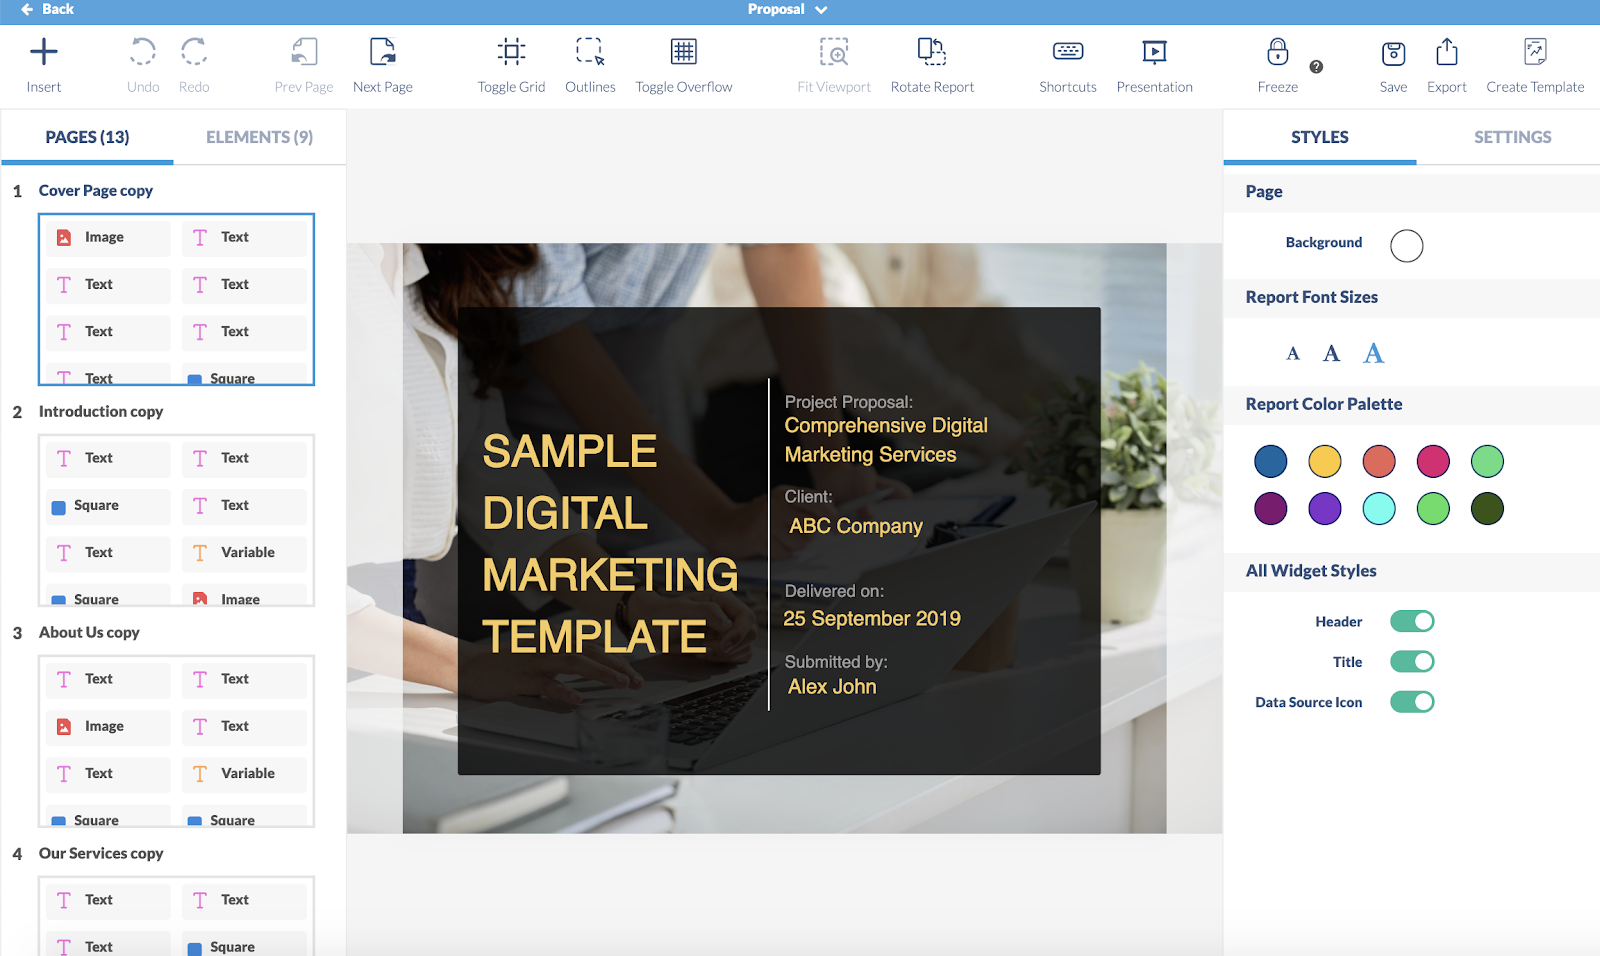
Task: Undo the last action
Action: click(143, 66)
